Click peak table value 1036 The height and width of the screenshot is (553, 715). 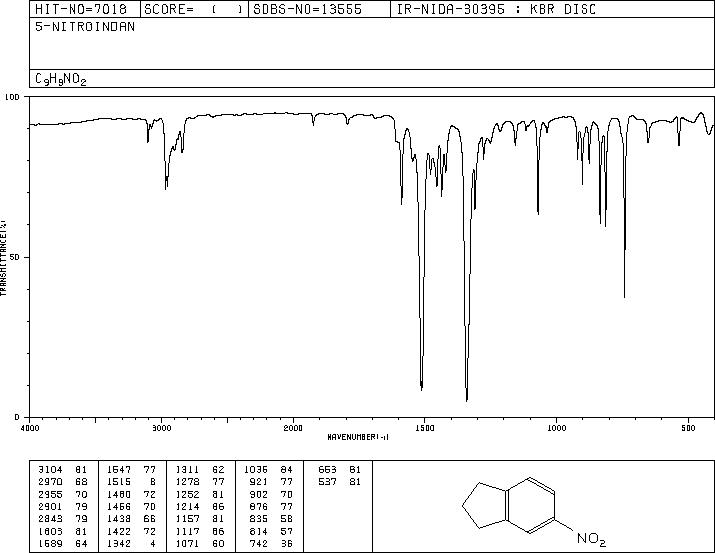click(x=256, y=470)
